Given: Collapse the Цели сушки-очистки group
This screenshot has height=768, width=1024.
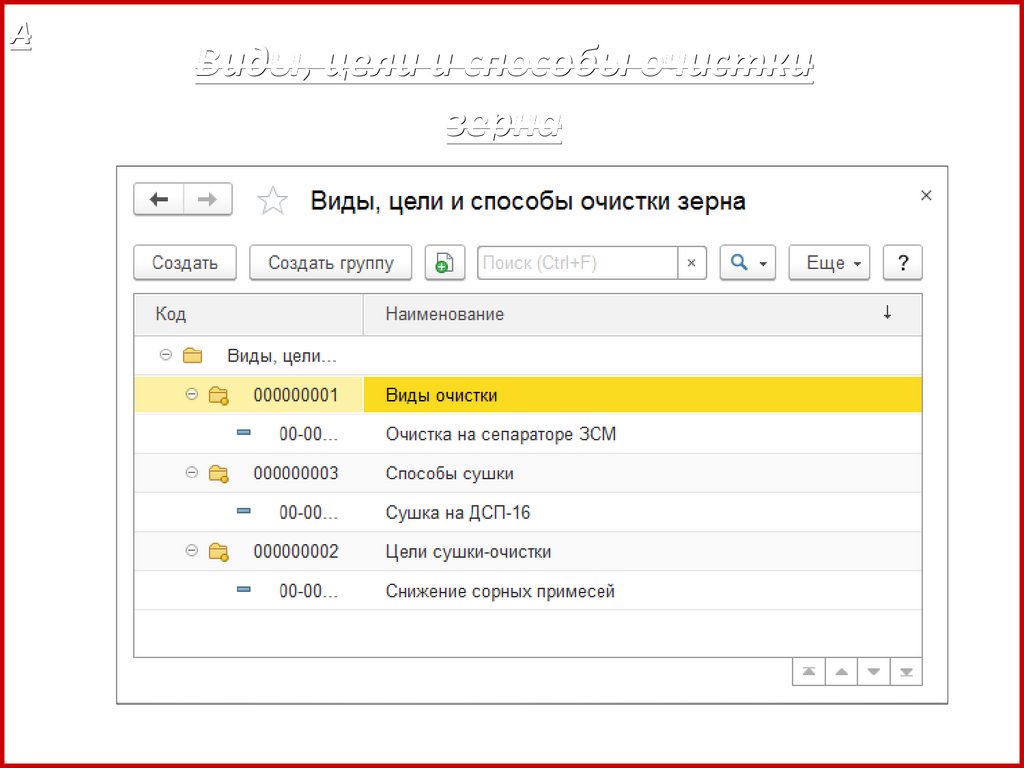Looking at the screenshot, I should click(x=191, y=551).
